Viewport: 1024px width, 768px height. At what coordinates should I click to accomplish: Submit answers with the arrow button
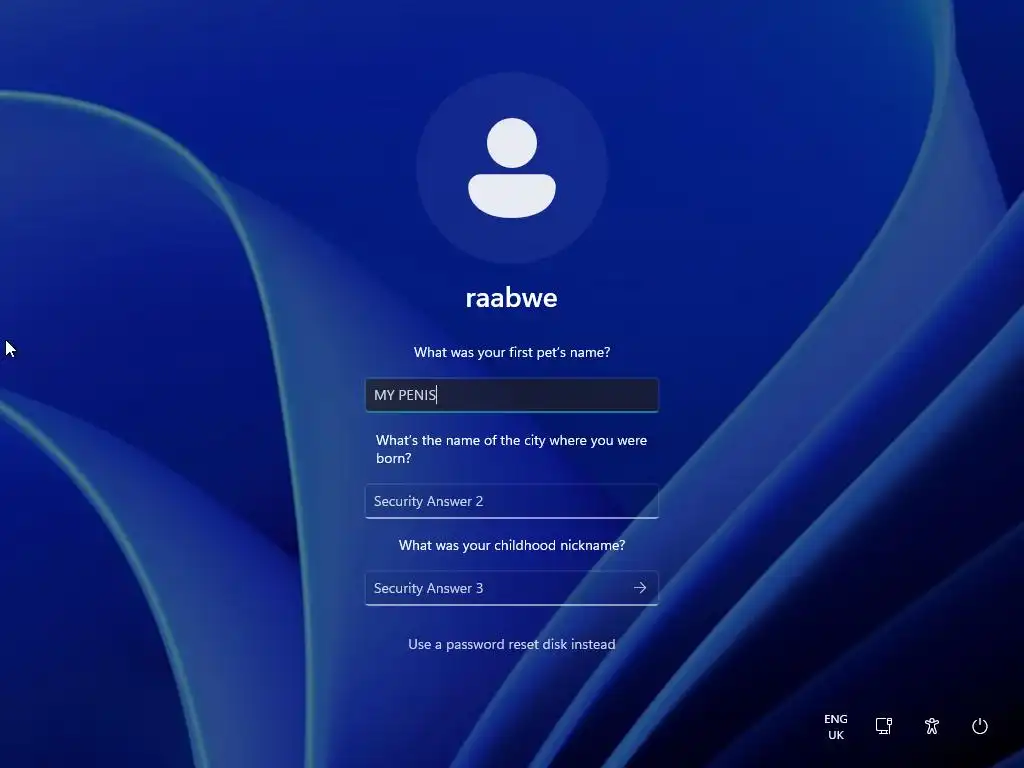click(640, 588)
